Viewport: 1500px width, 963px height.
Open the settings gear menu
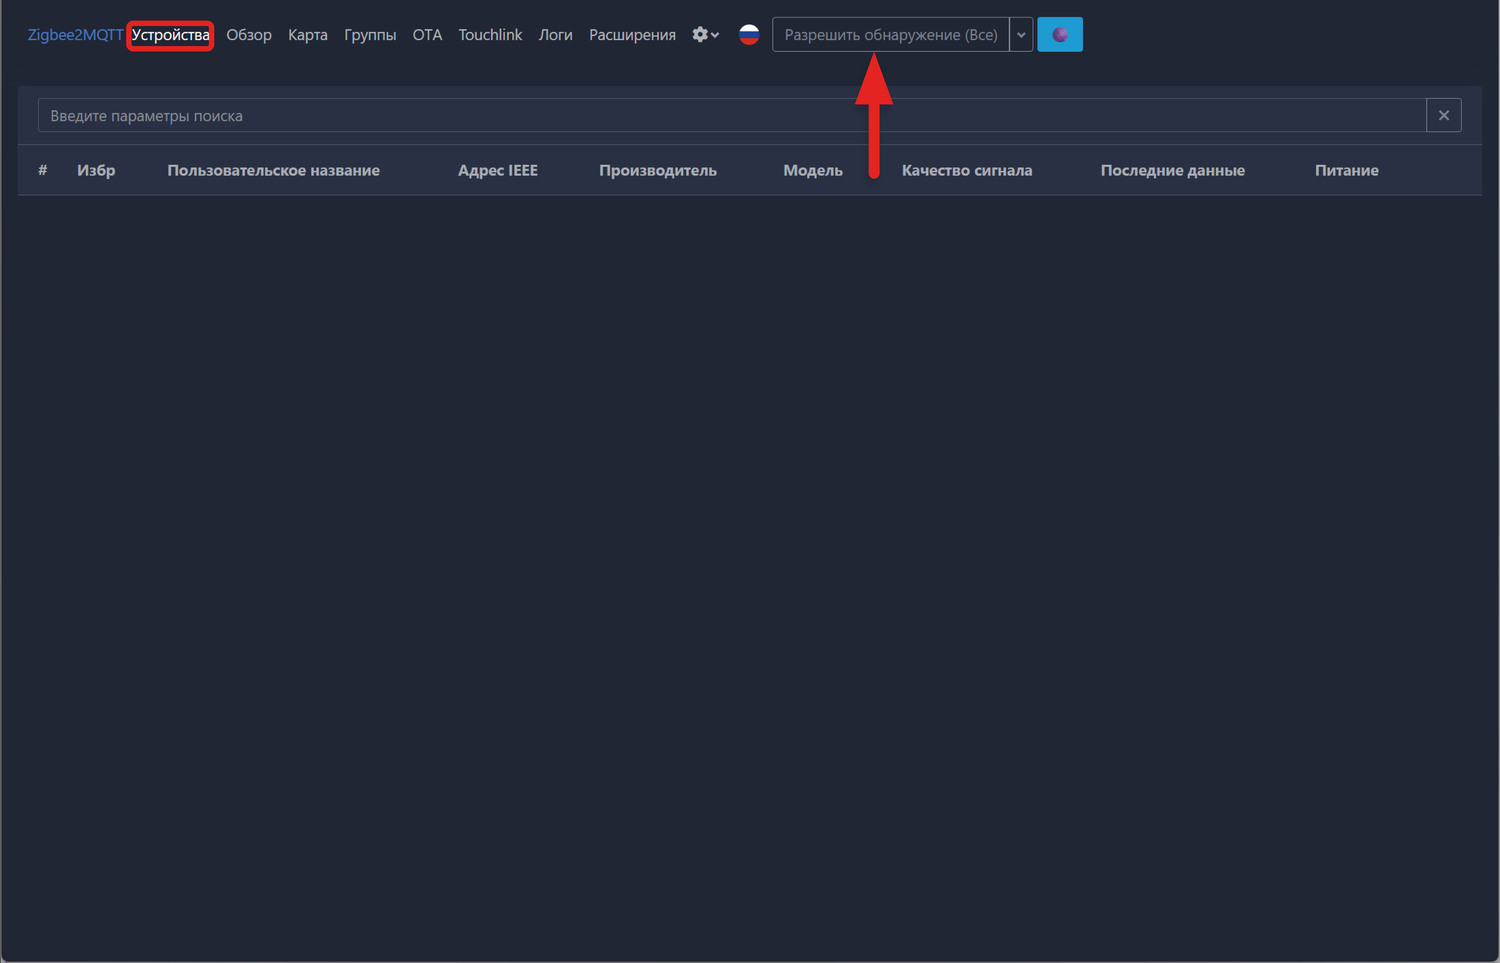pos(705,35)
